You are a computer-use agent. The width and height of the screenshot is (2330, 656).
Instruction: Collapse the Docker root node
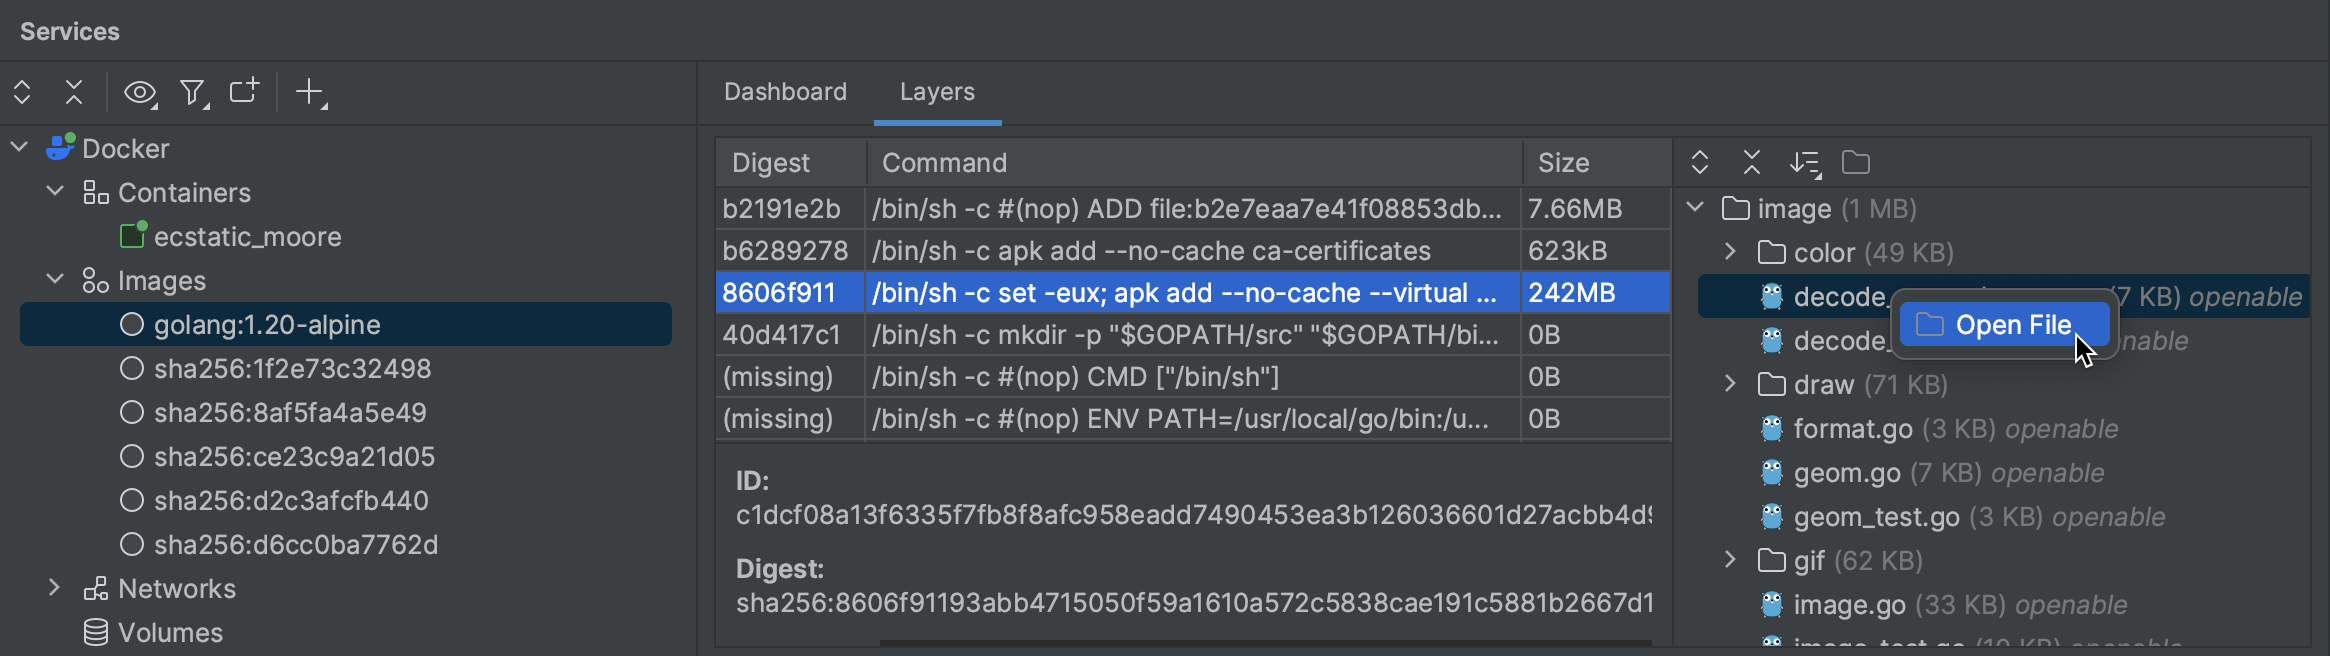point(18,146)
